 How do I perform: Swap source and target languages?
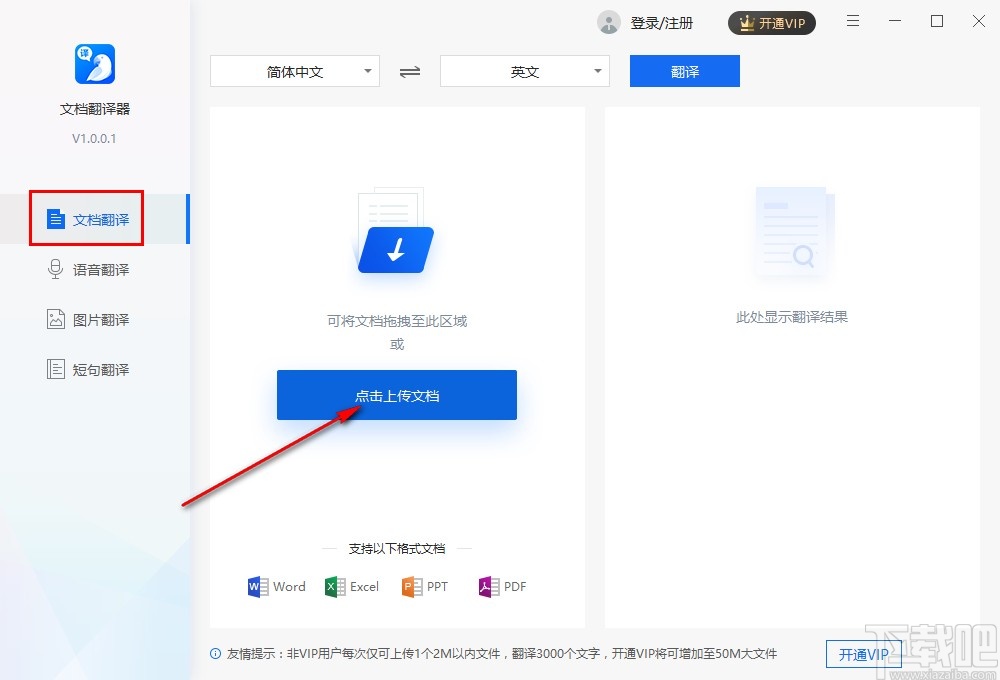[409, 71]
